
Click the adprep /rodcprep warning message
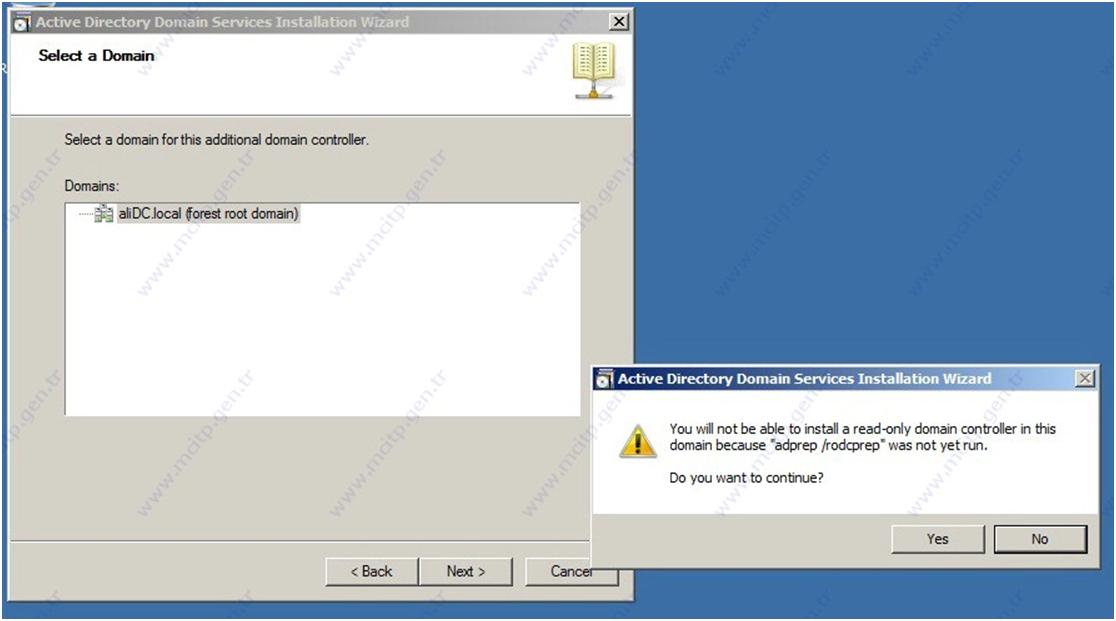(862, 437)
